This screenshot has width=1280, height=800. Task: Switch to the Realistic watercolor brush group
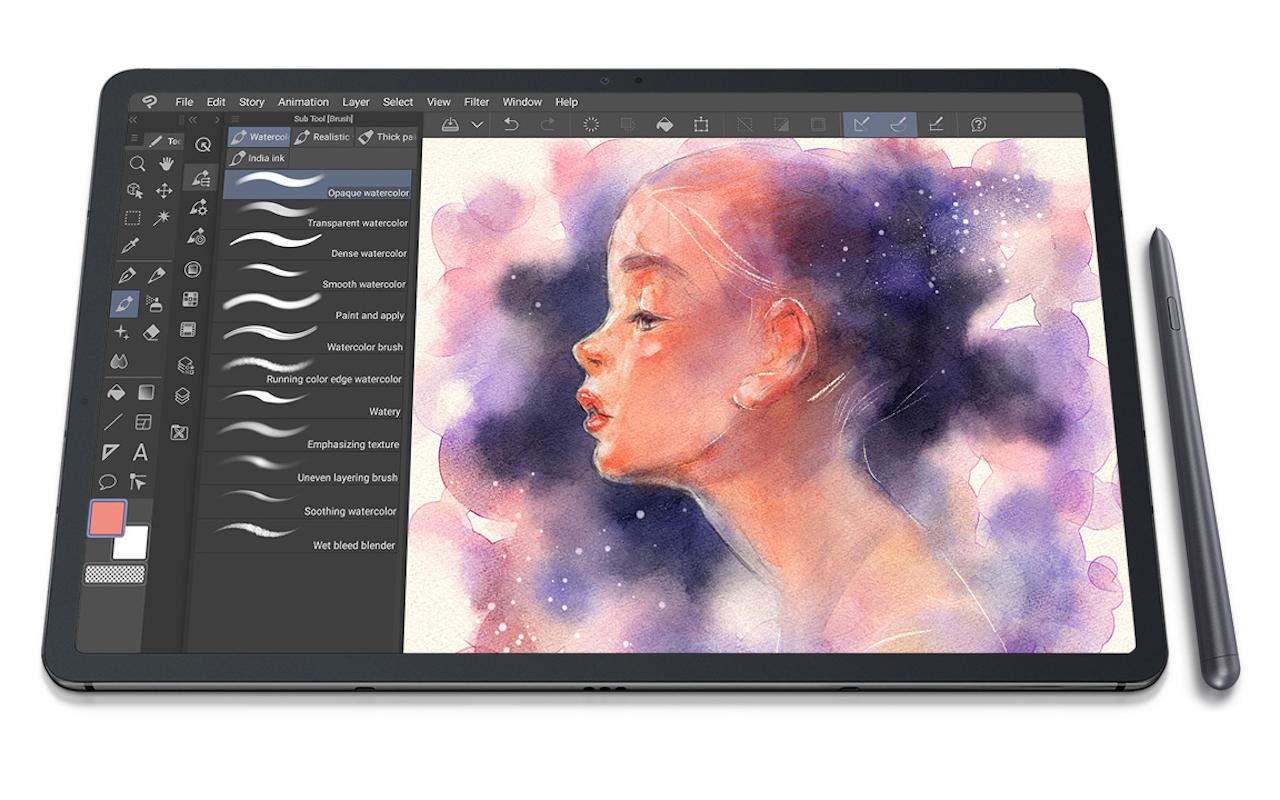tap(322, 137)
